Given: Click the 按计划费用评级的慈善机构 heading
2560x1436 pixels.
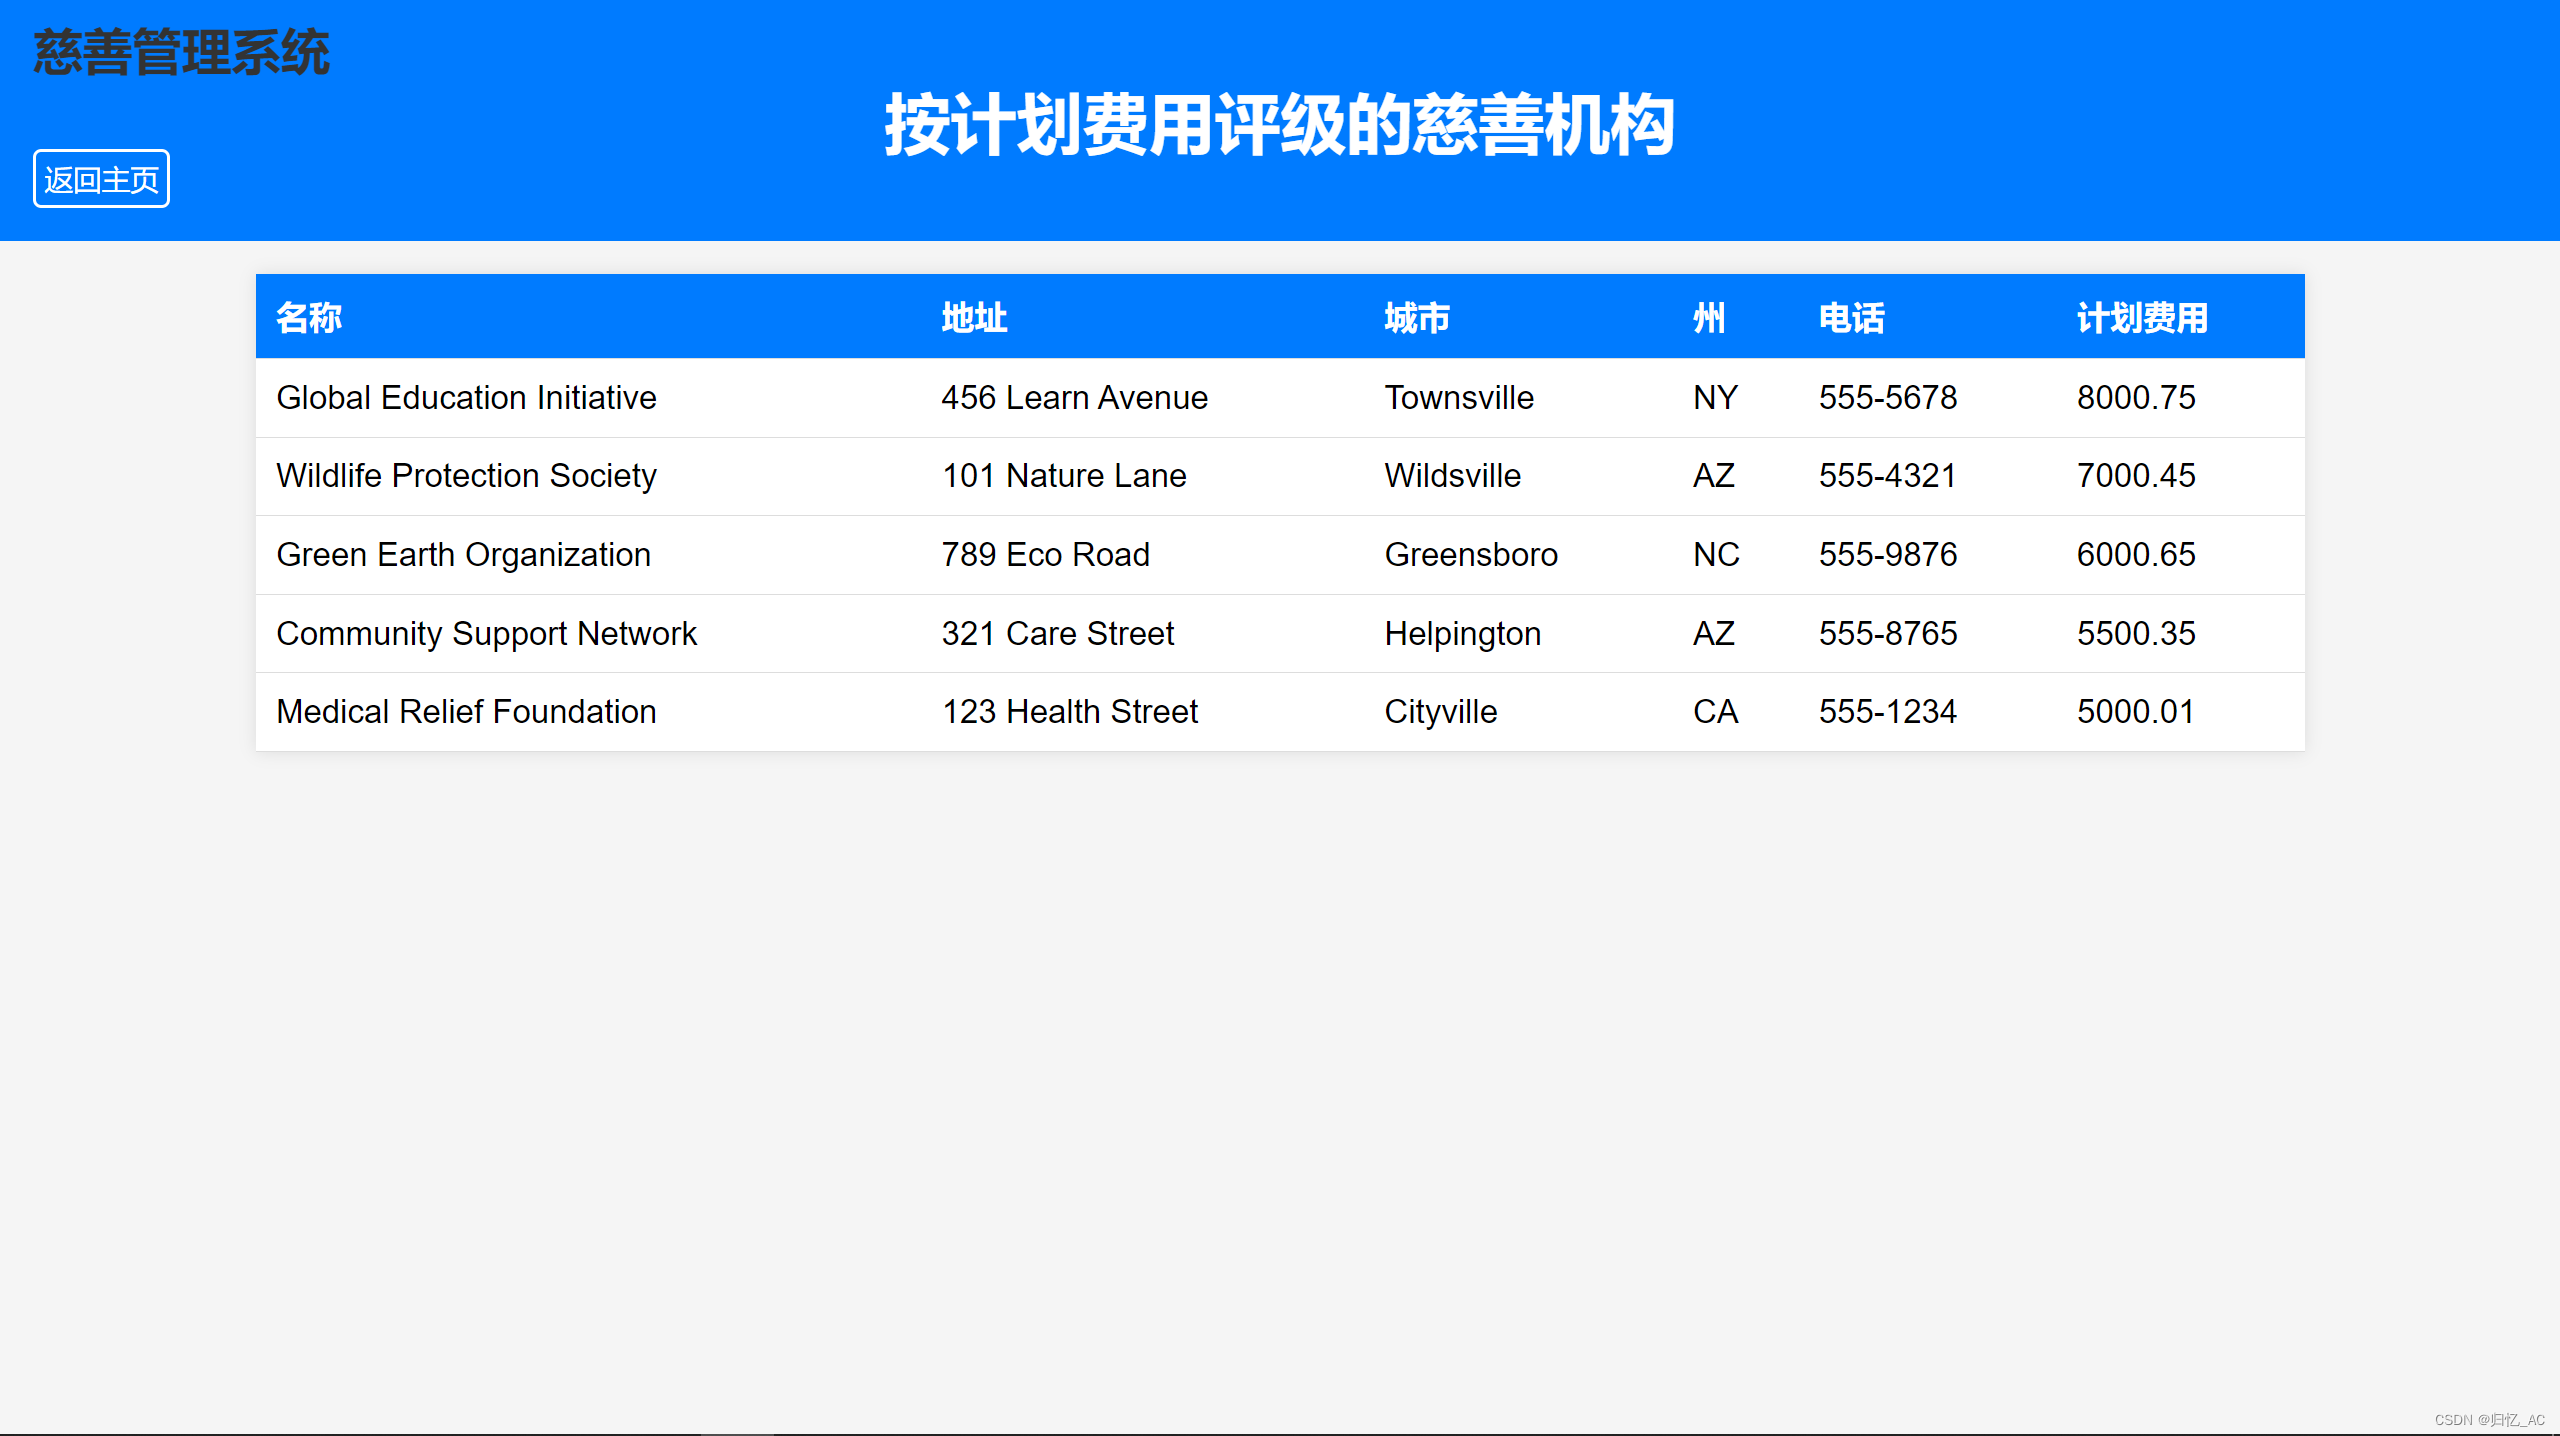Looking at the screenshot, I should tap(1279, 124).
